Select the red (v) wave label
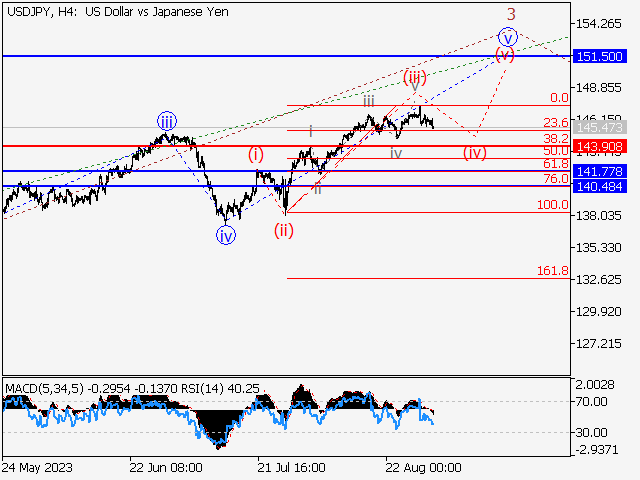This screenshot has width=640, height=480. tap(504, 54)
